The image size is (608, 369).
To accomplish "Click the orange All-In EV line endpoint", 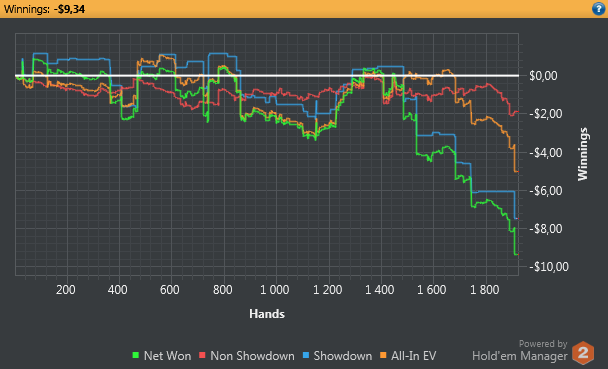I will click(x=516, y=171).
